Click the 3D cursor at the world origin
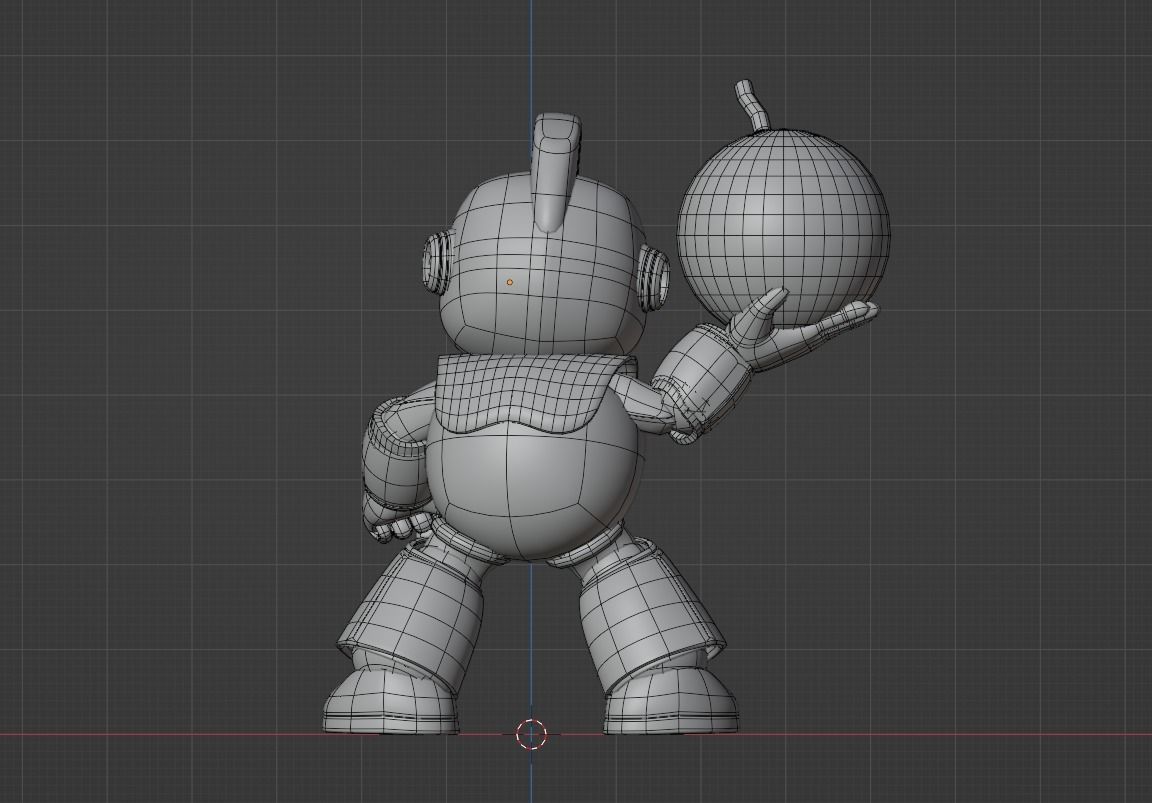1152x803 pixels. (x=531, y=733)
